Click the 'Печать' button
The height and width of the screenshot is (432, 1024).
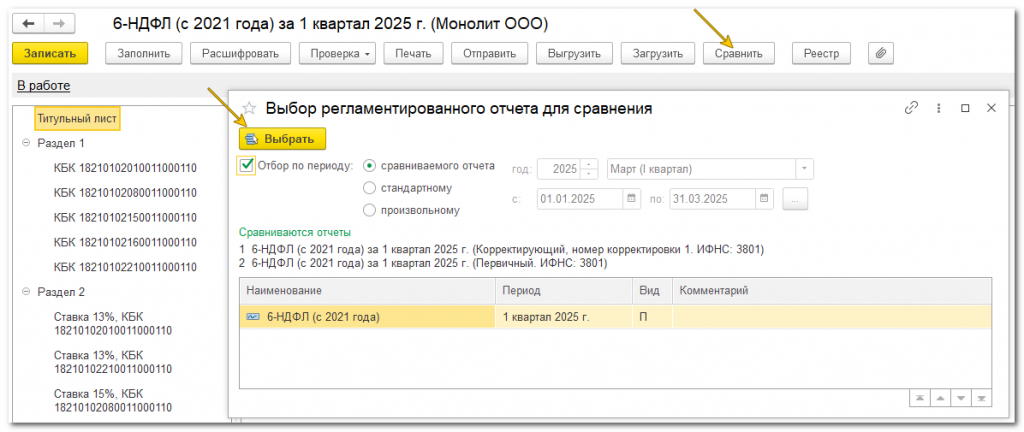[x=413, y=54]
